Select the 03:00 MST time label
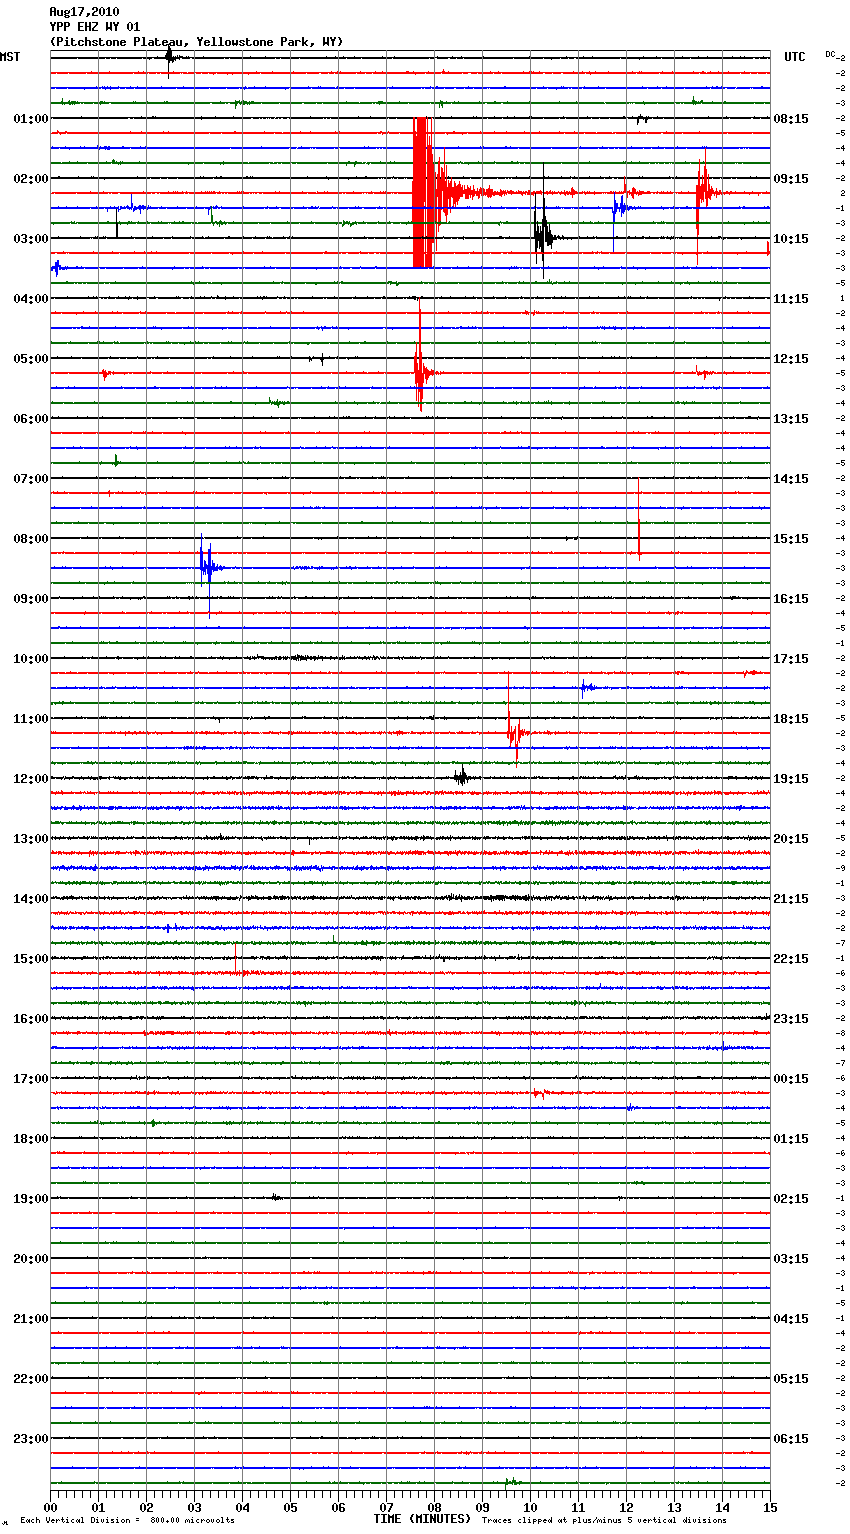 (x=30, y=238)
